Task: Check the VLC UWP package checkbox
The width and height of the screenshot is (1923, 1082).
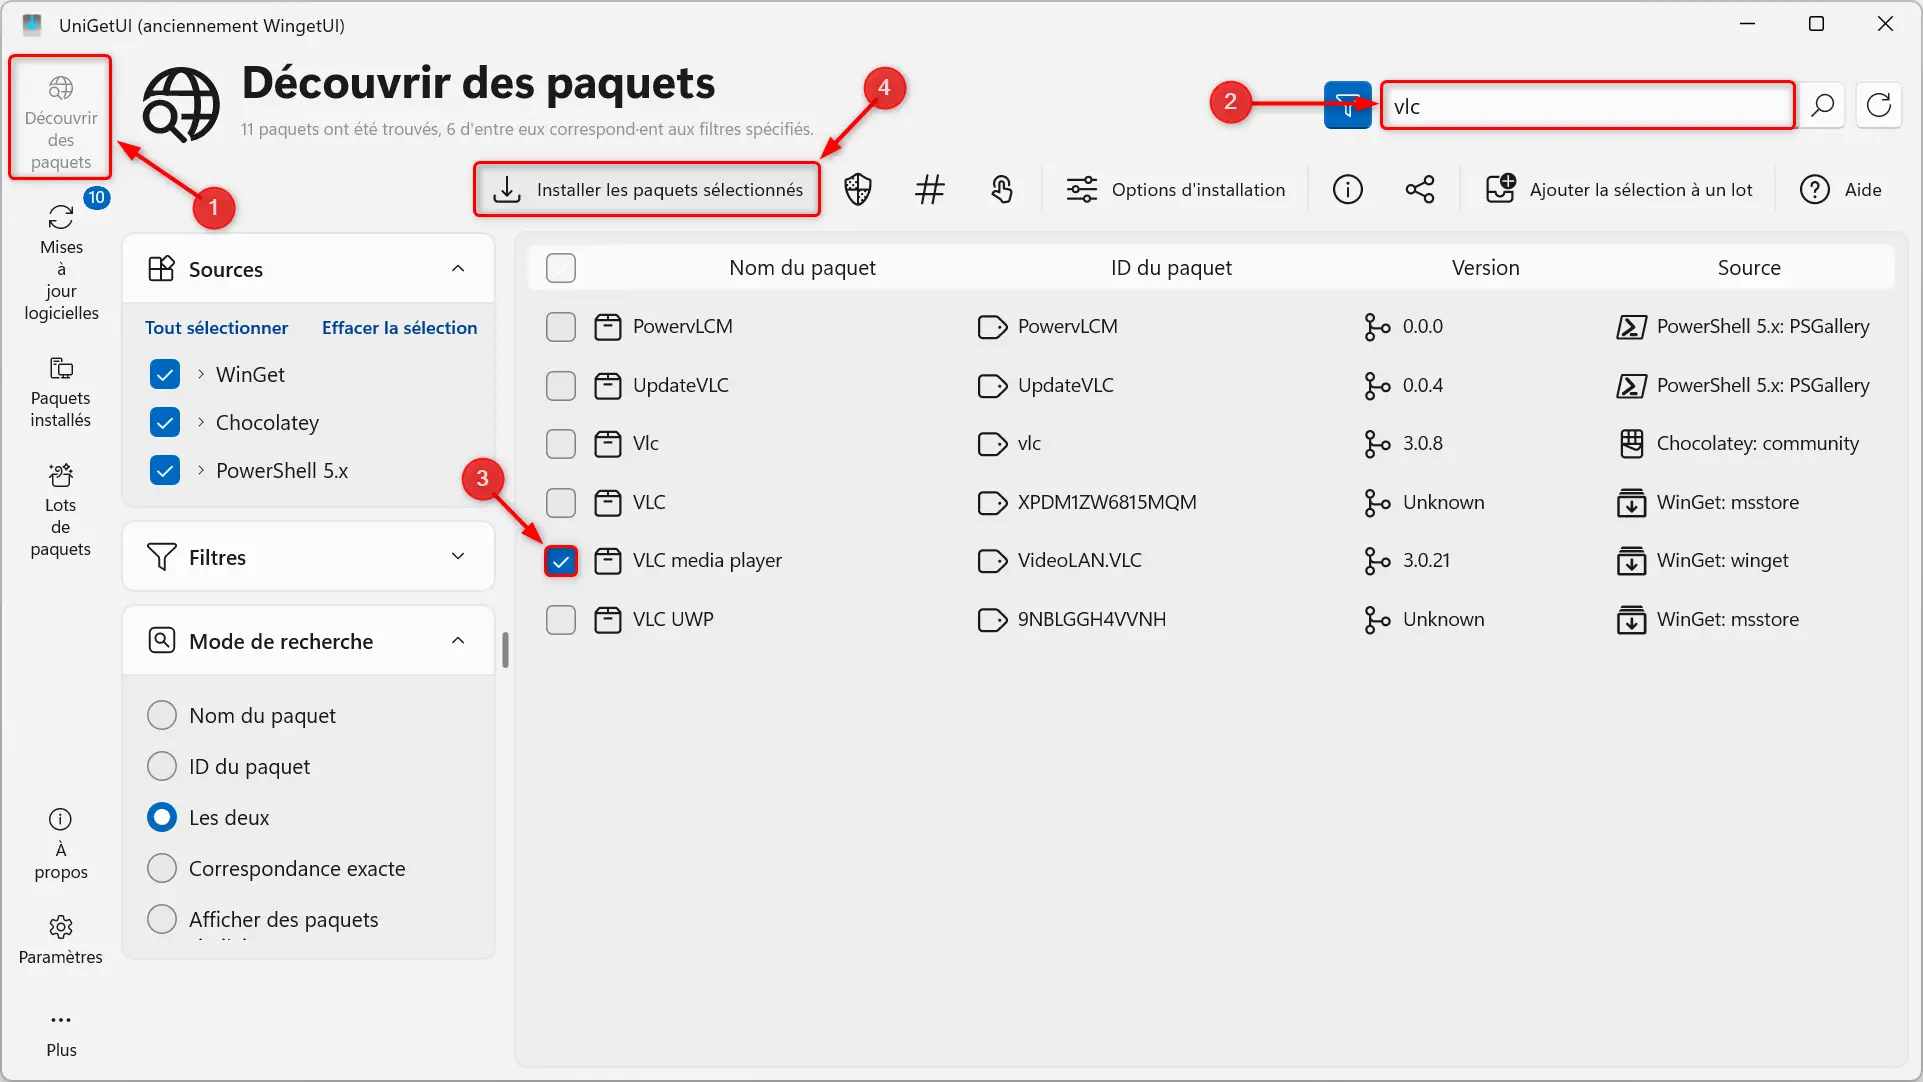Action: [561, 620]
